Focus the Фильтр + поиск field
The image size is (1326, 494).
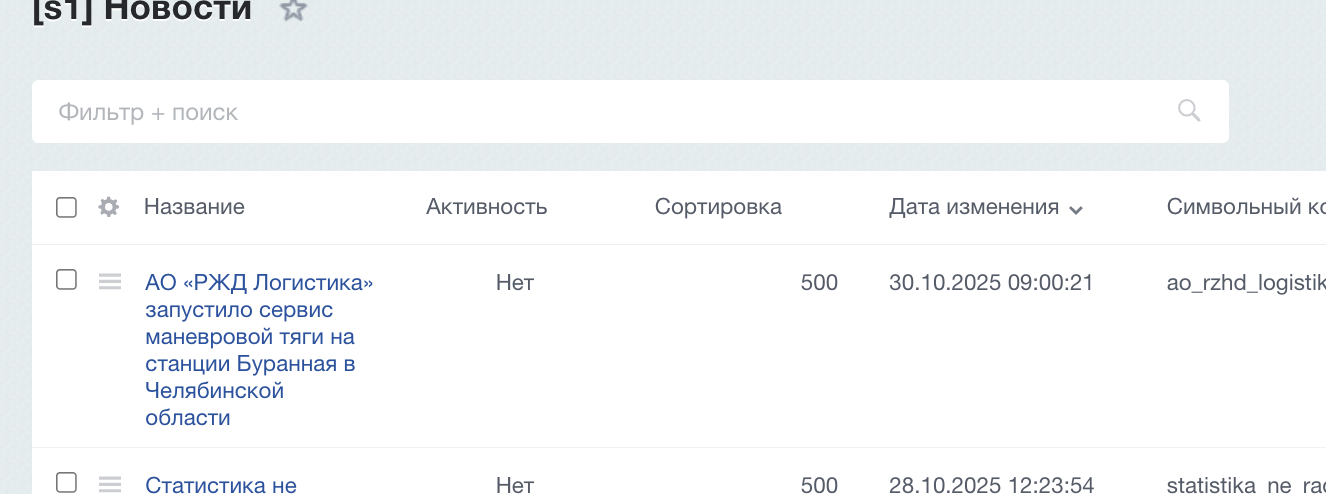600,112
